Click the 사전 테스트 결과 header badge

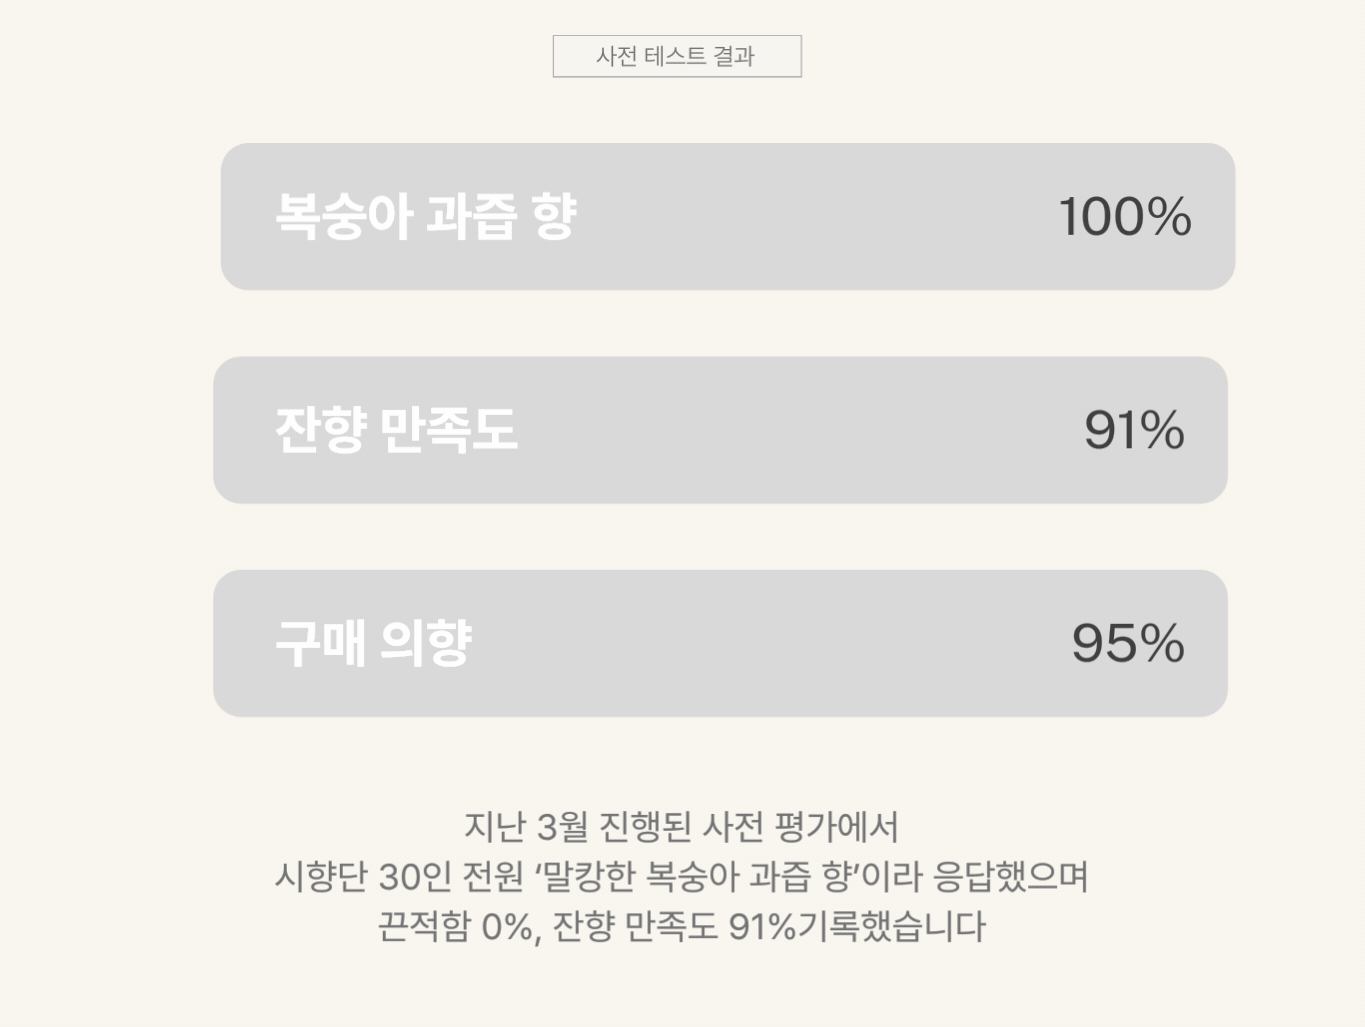[677, 56]
